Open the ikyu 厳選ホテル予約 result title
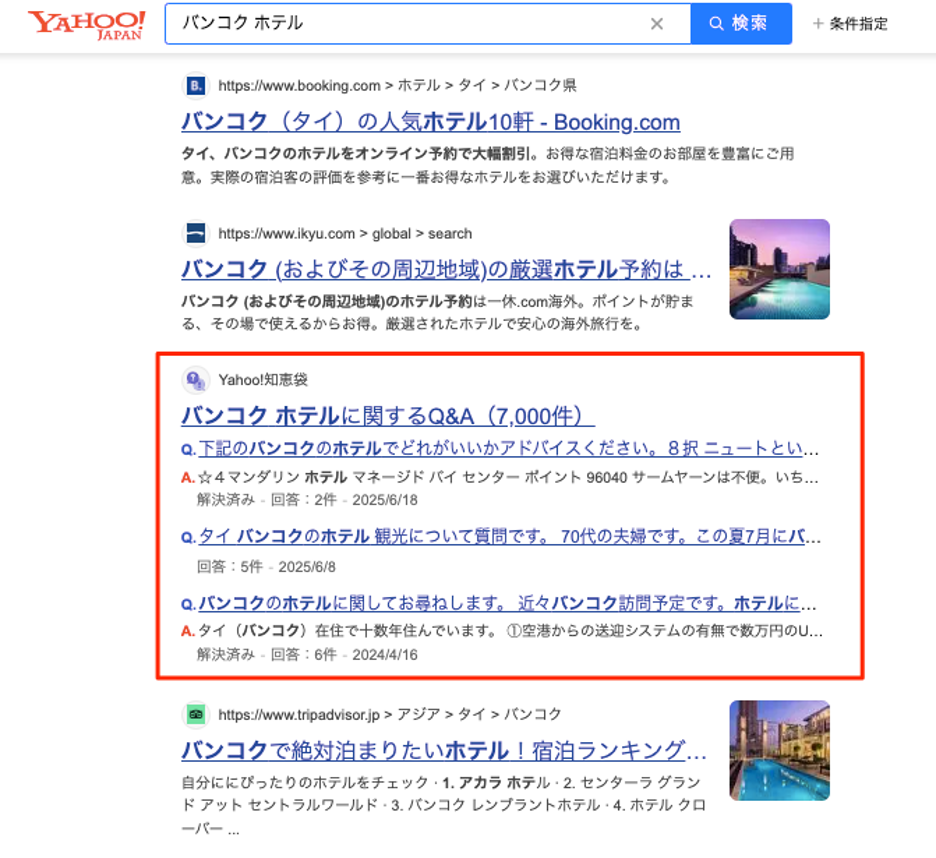Viewport: 936px width, 858px height. (447, 269)
